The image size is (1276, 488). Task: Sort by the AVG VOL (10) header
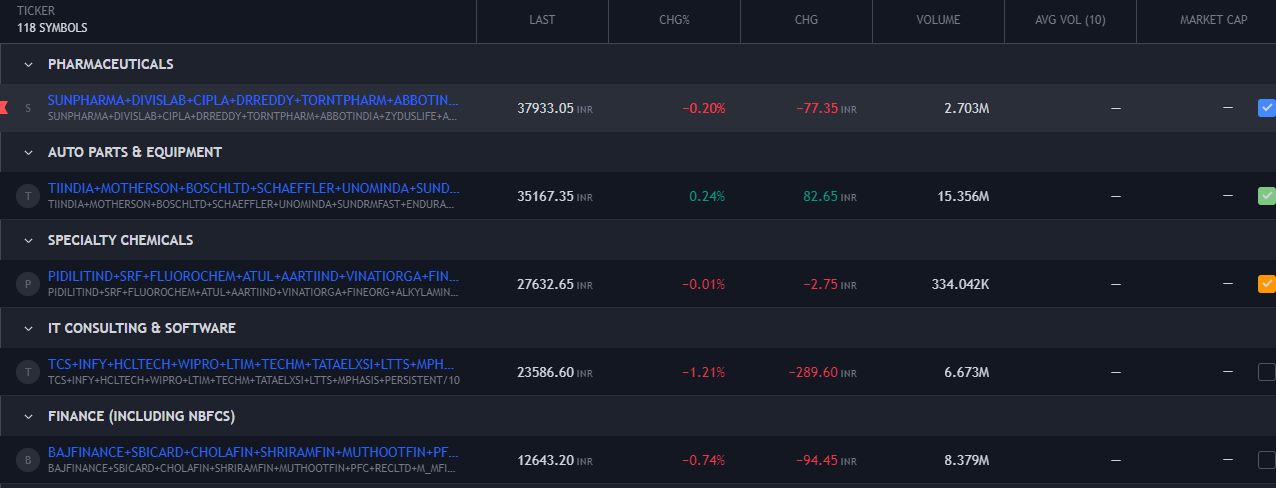pyautogui.click(x=1070, y=20)
